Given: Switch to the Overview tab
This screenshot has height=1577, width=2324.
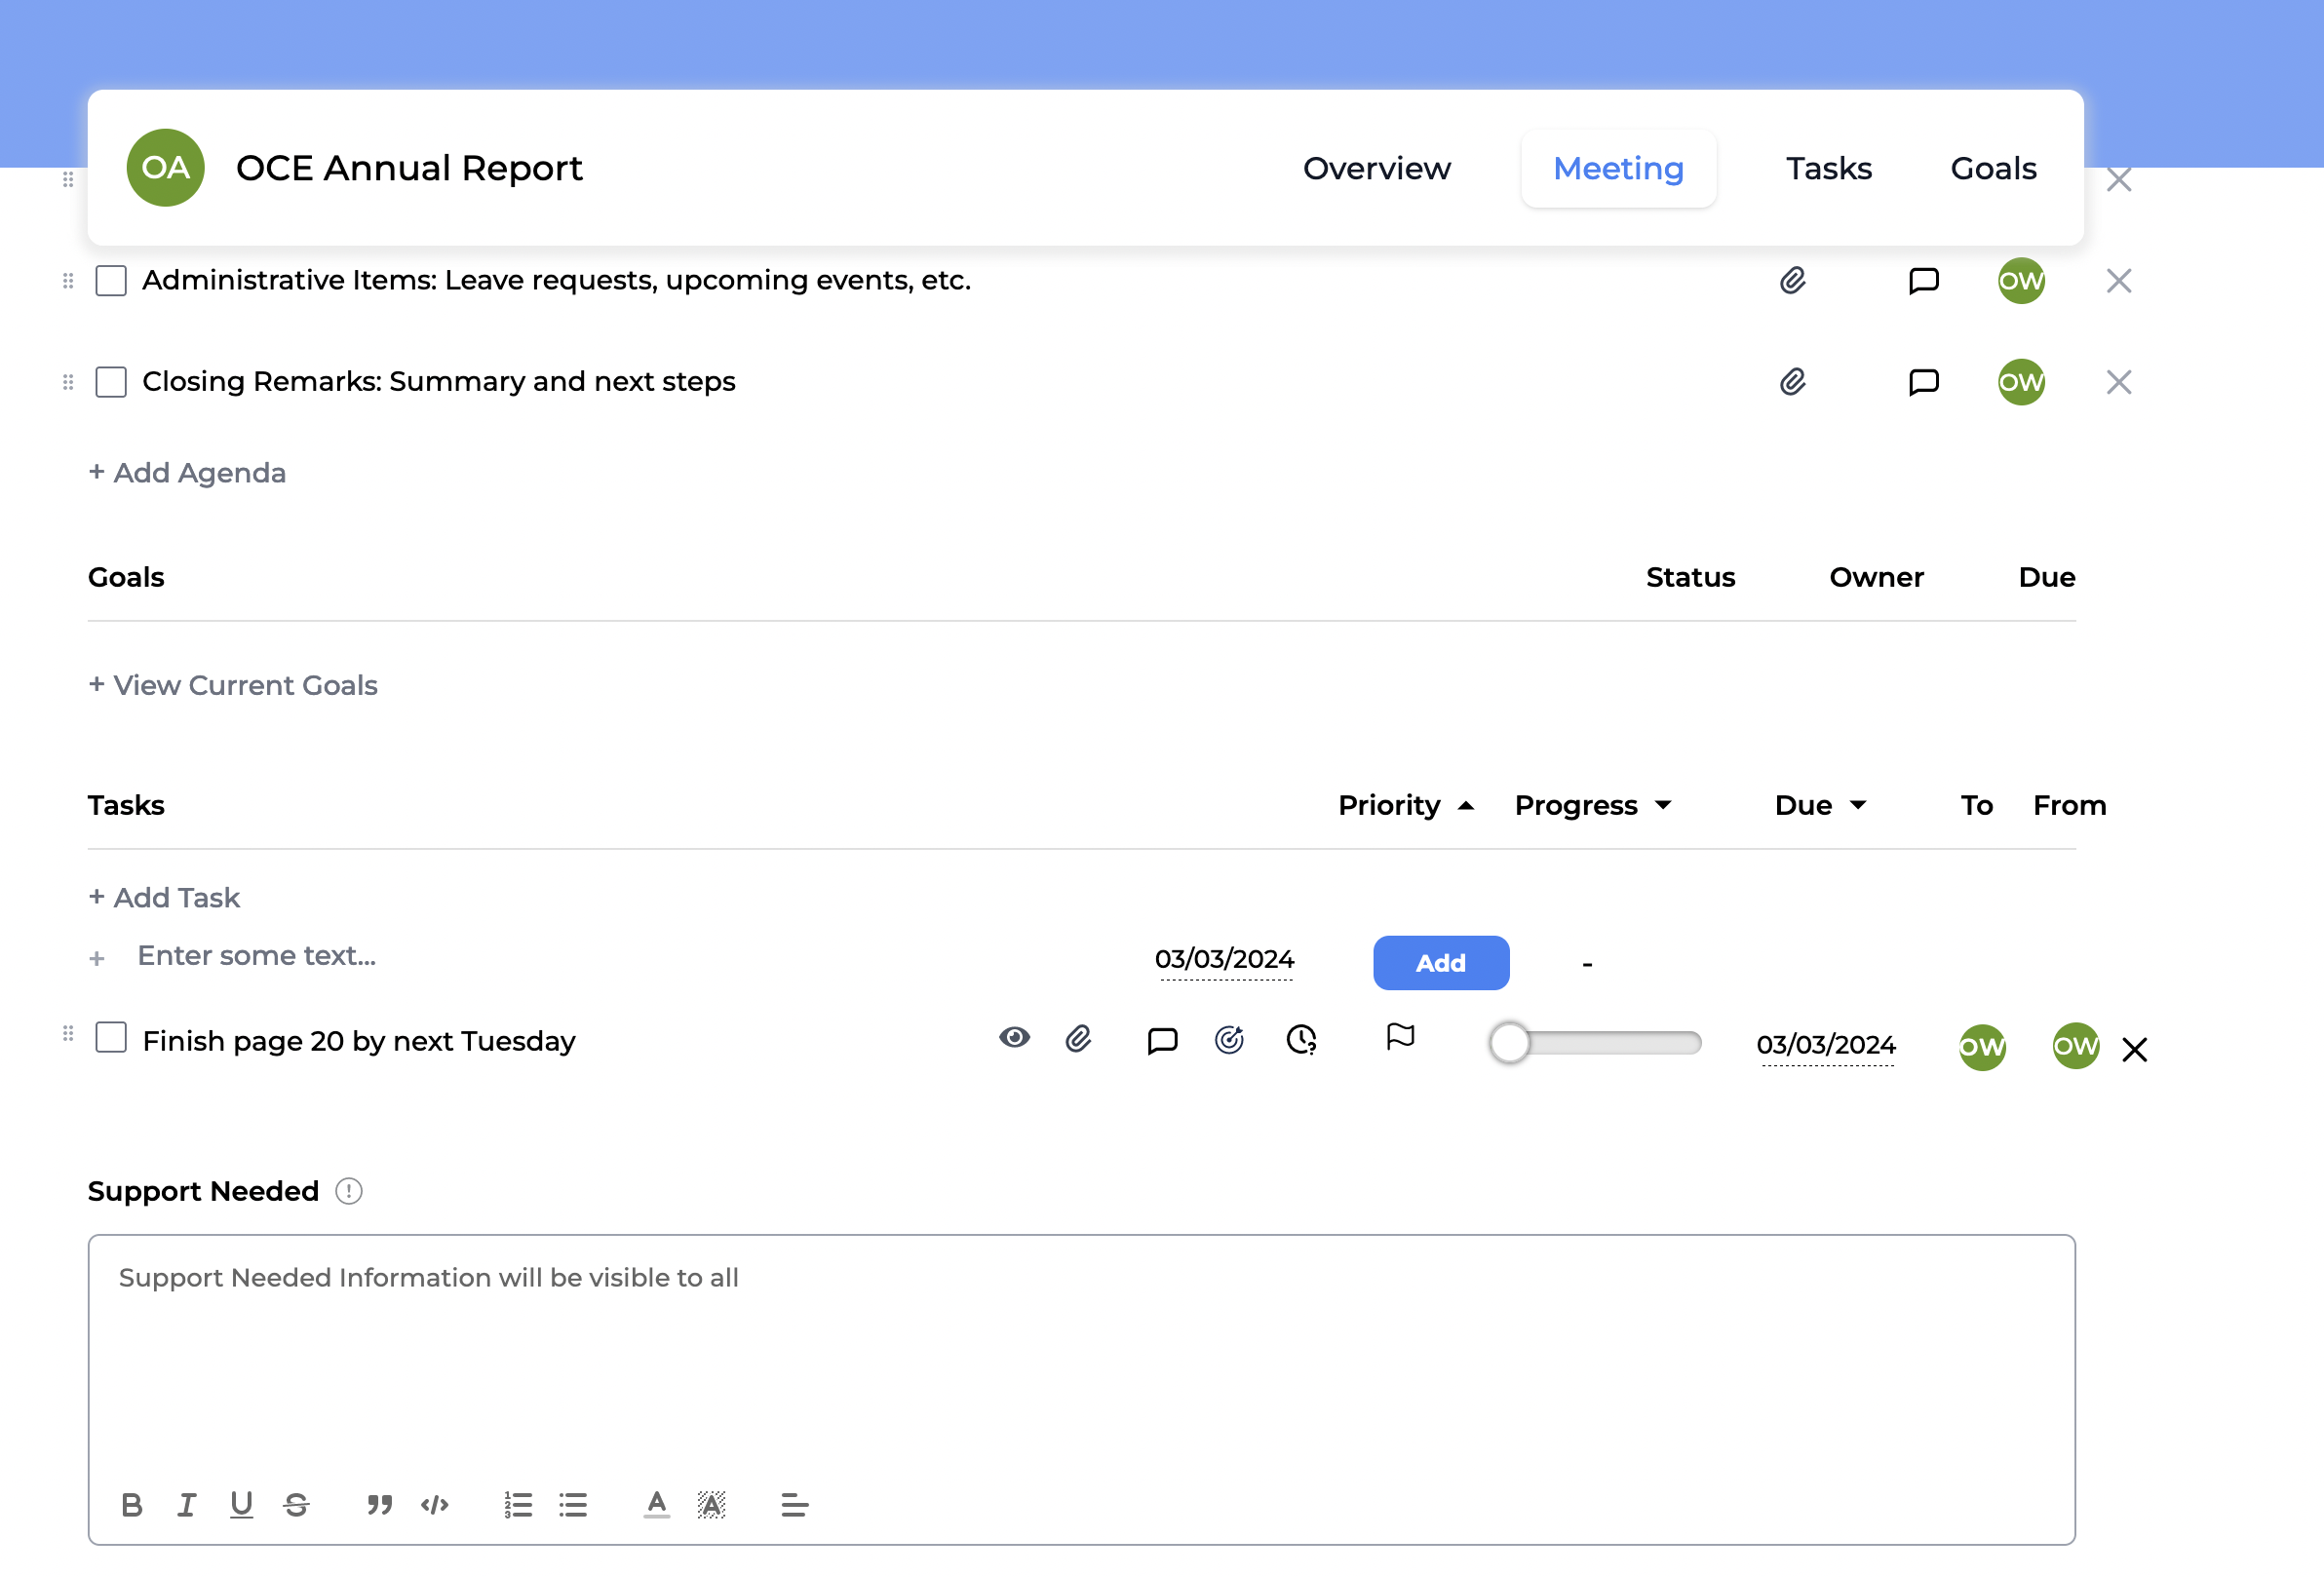Looking at the screenshot, I should [1376, 168].
